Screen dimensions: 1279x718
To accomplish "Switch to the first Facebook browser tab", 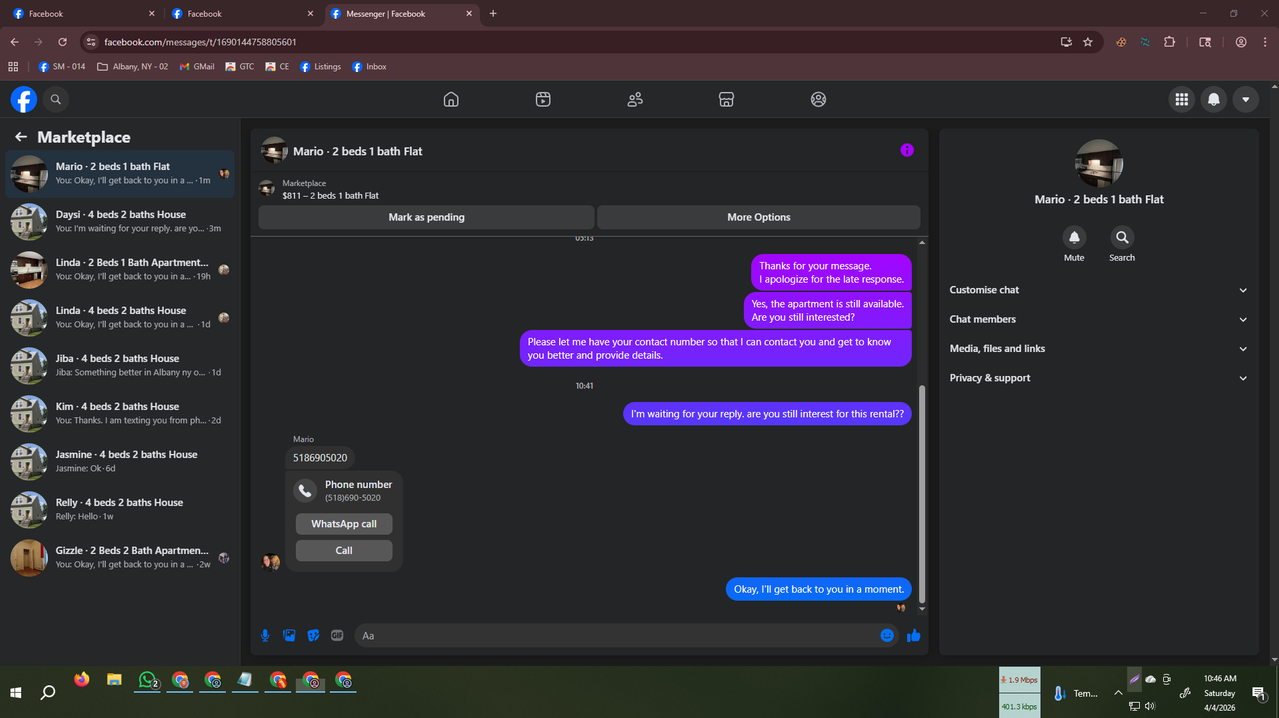I will click(x=84, y=14).
